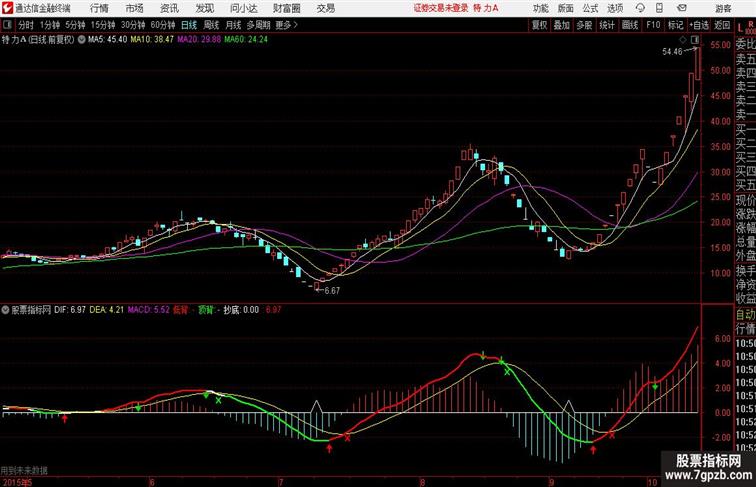Click the month 10 date axis marker
This screenshot has width=756, height=487.
pos(652,482)
